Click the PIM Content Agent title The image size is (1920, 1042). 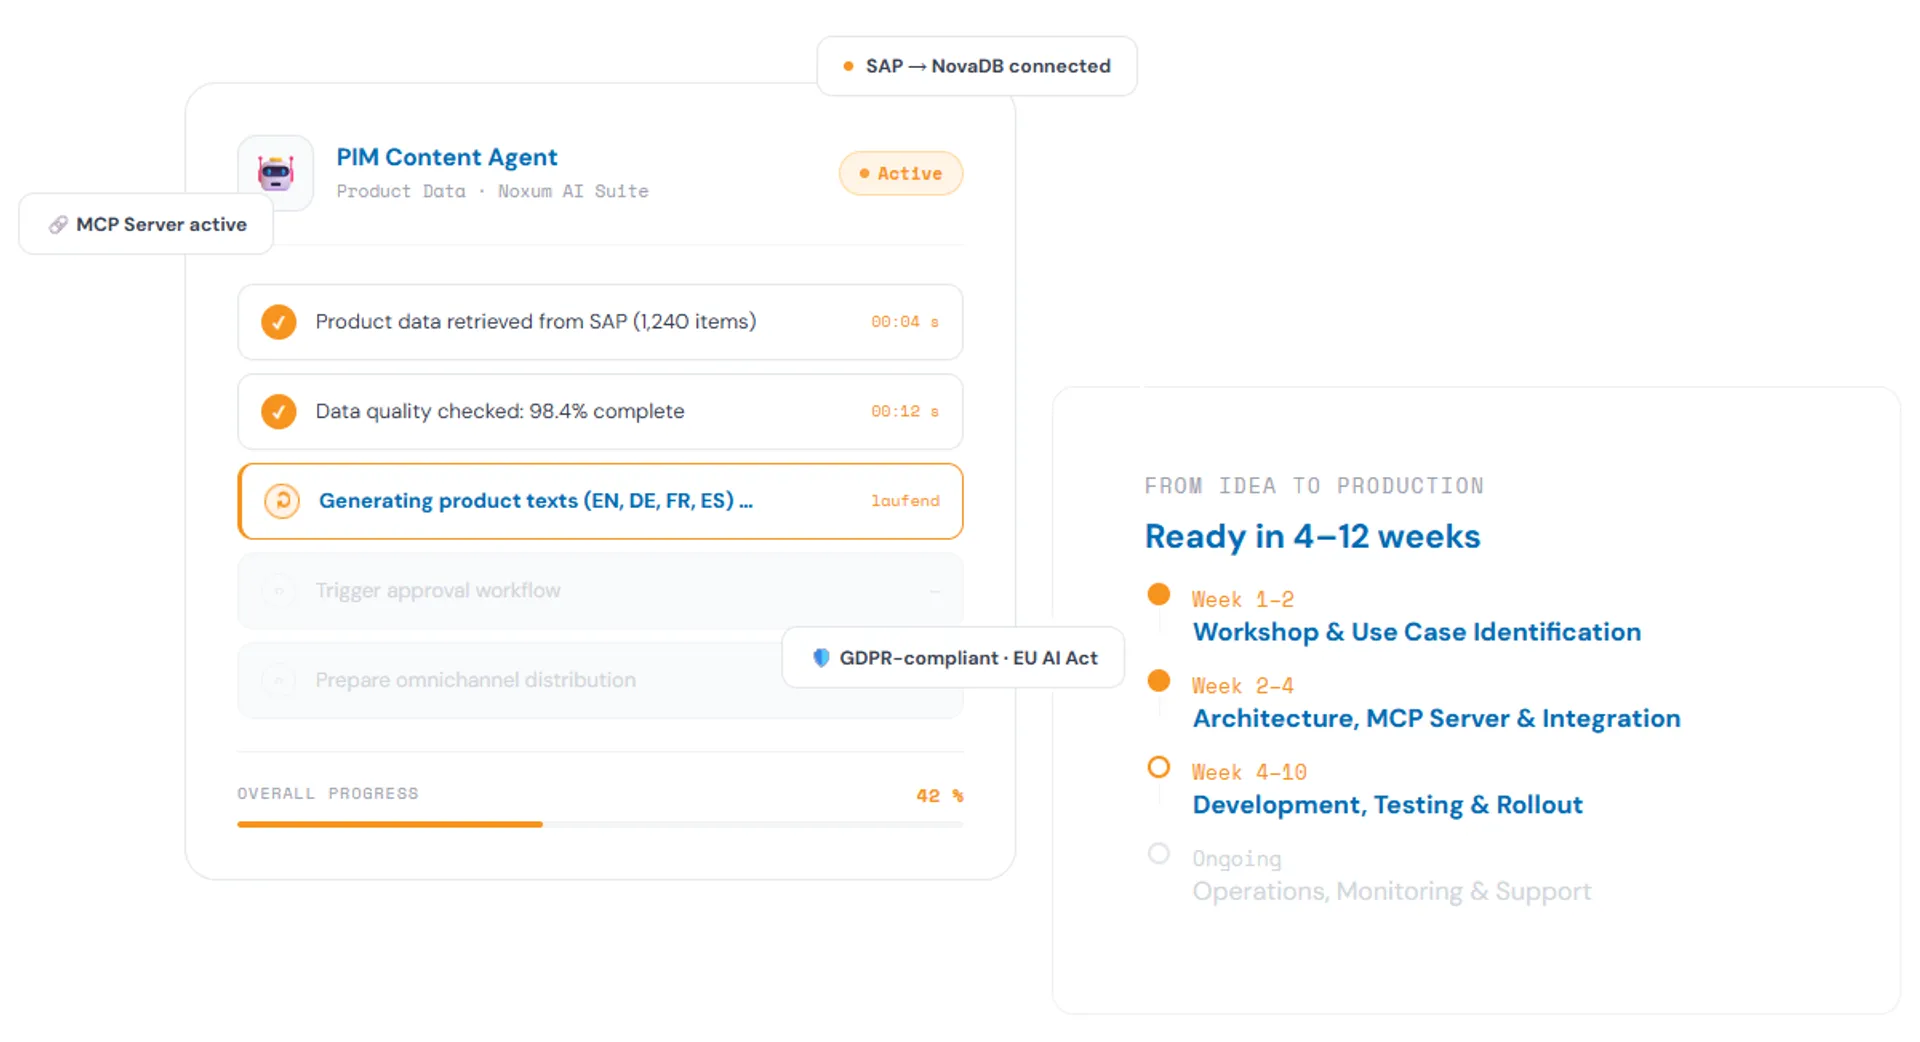(447, 157)
